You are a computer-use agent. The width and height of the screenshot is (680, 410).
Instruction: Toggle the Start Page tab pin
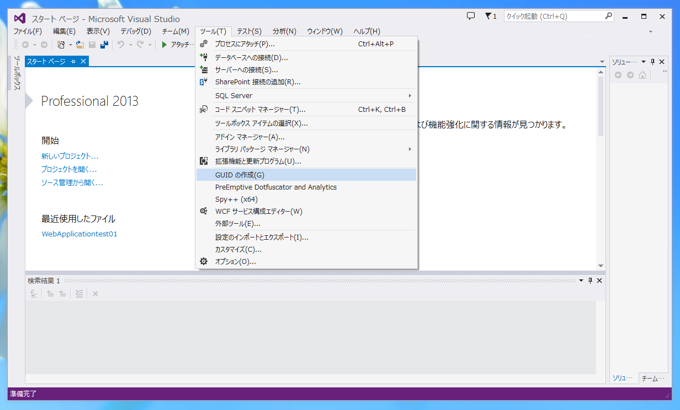(73, 62)
